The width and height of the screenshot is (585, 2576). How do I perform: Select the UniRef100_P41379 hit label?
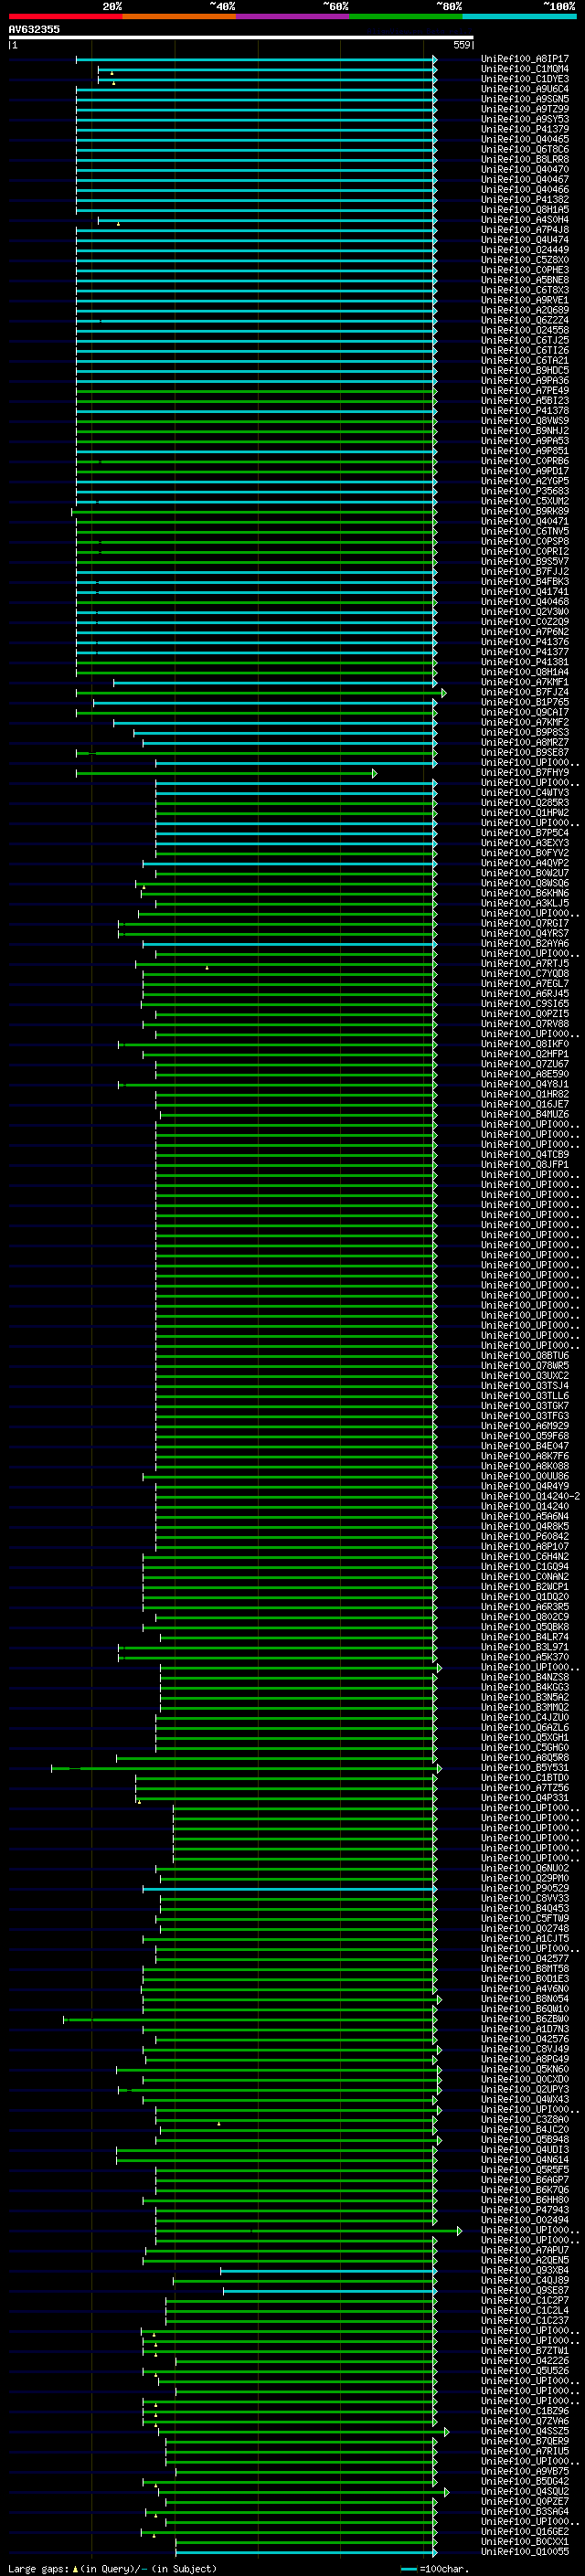point(525,129)
